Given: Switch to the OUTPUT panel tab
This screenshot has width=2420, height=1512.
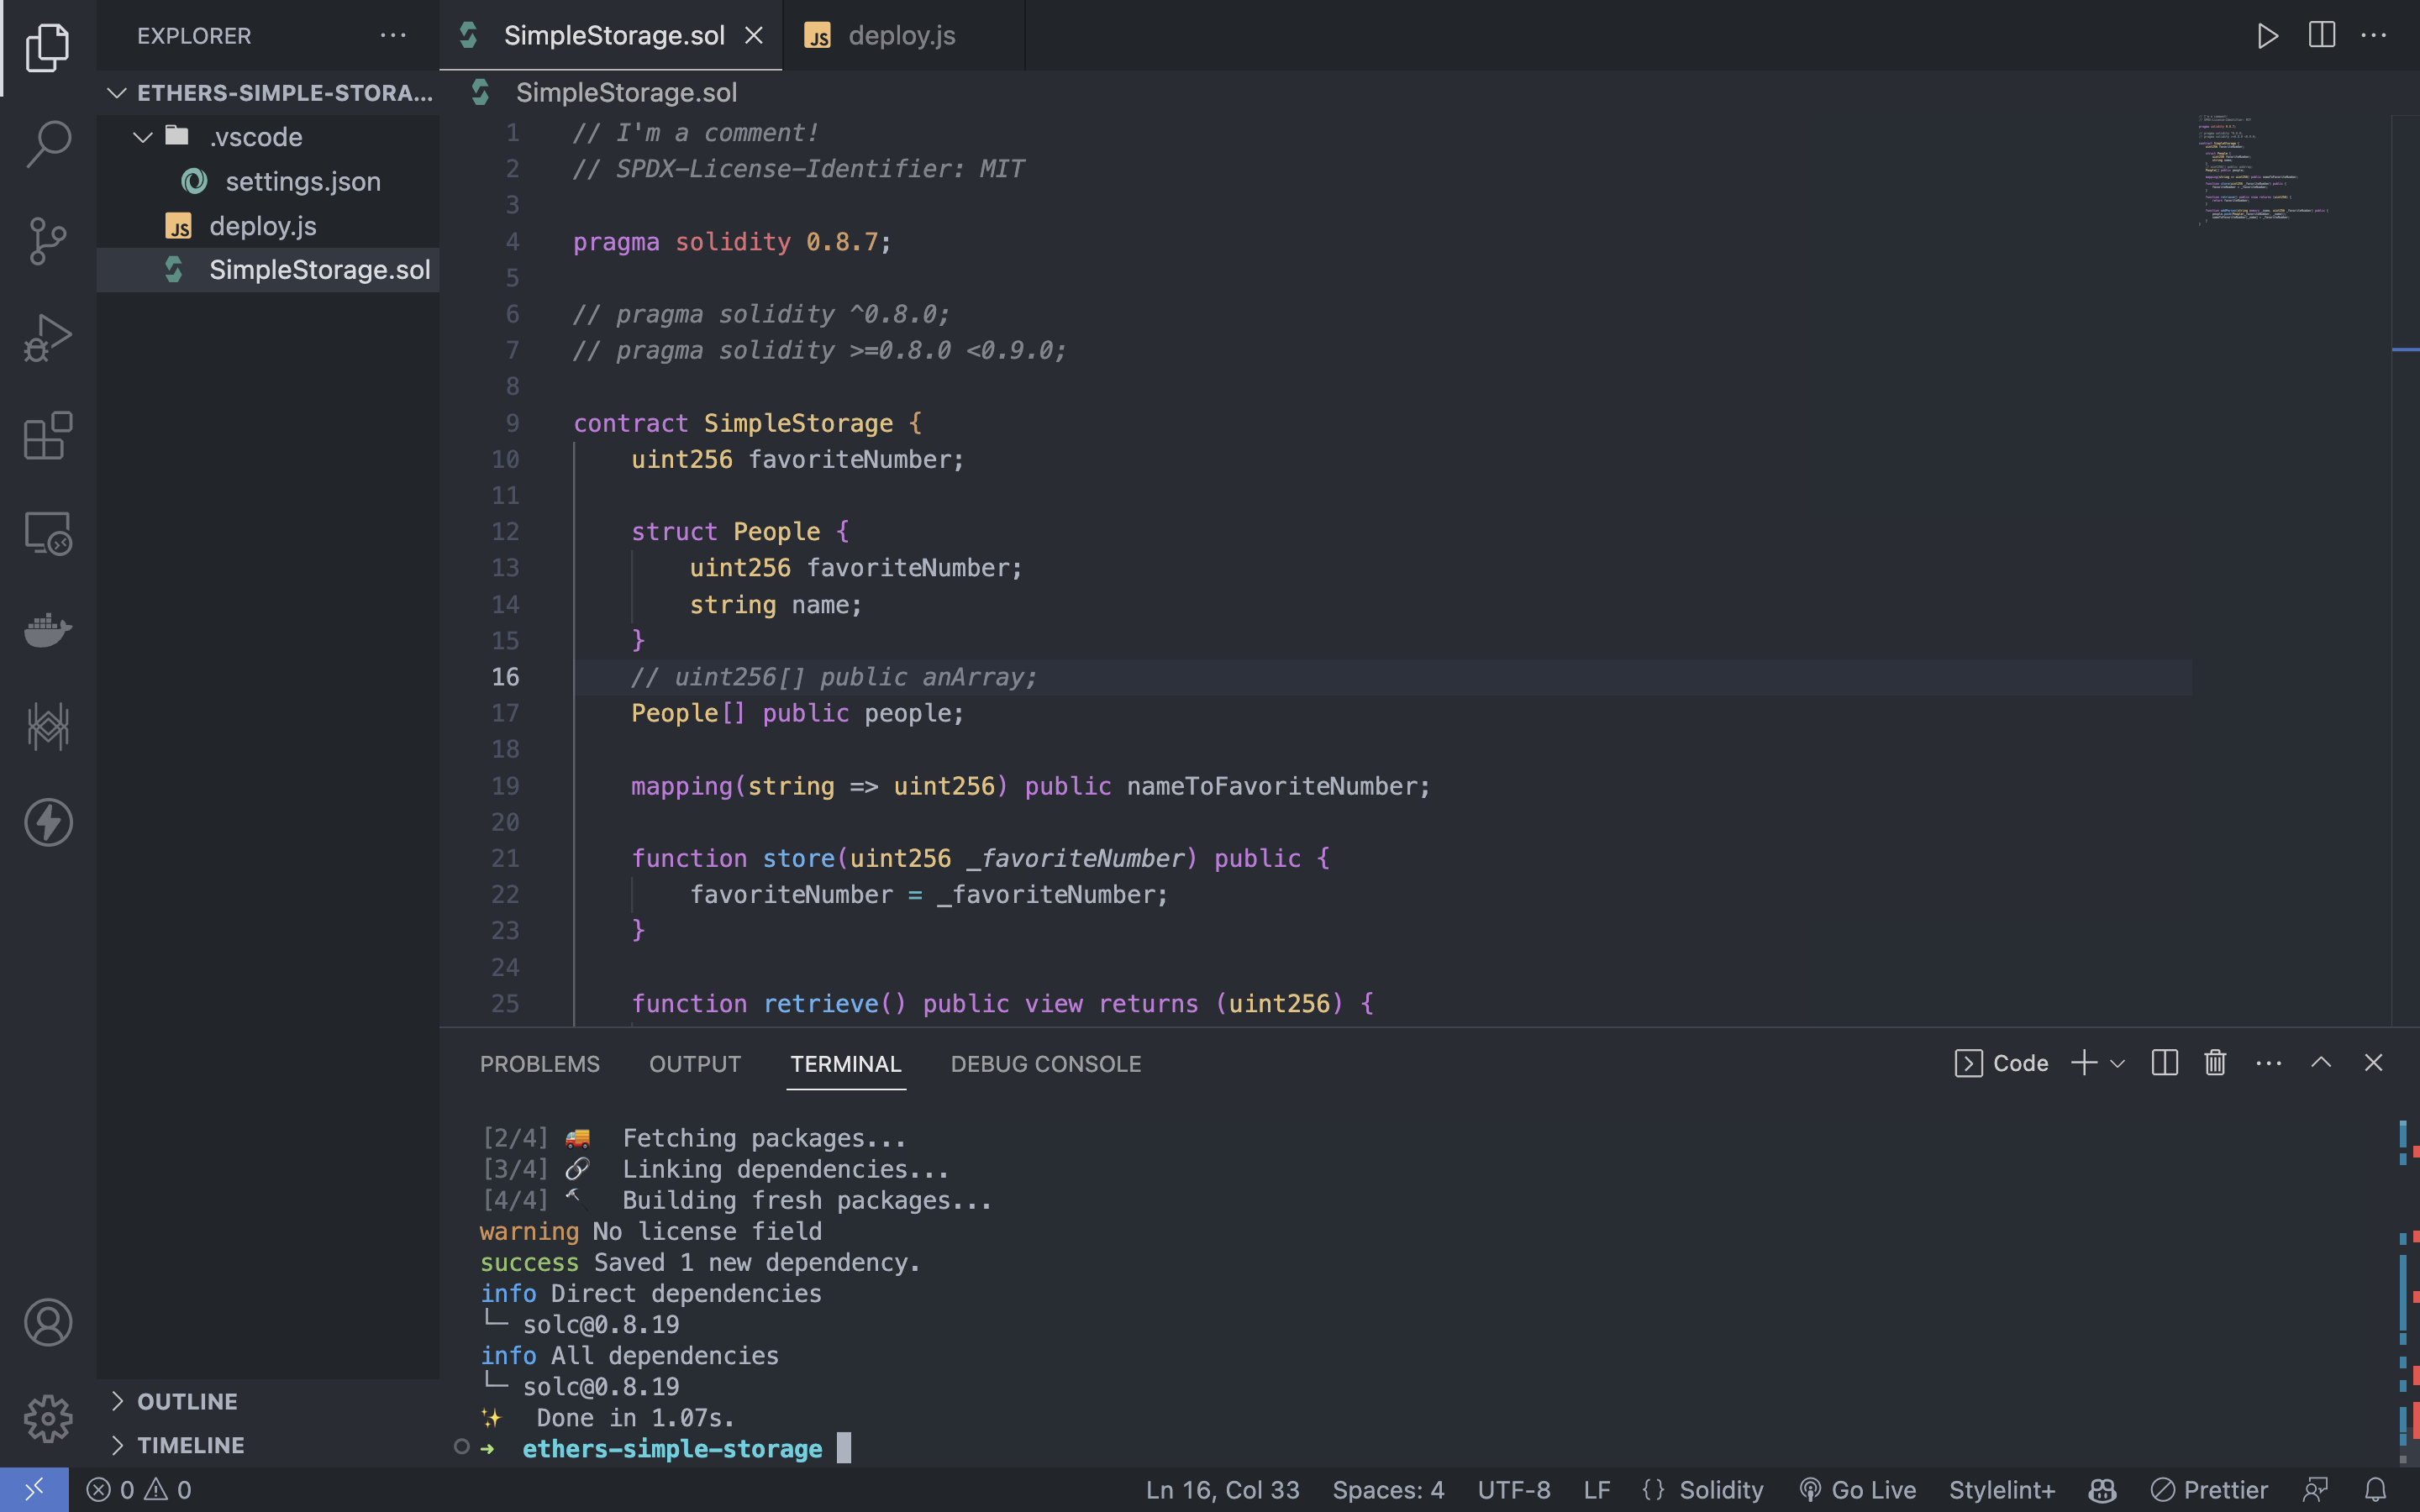Looking at the screenshot, I should point(695,1064).
